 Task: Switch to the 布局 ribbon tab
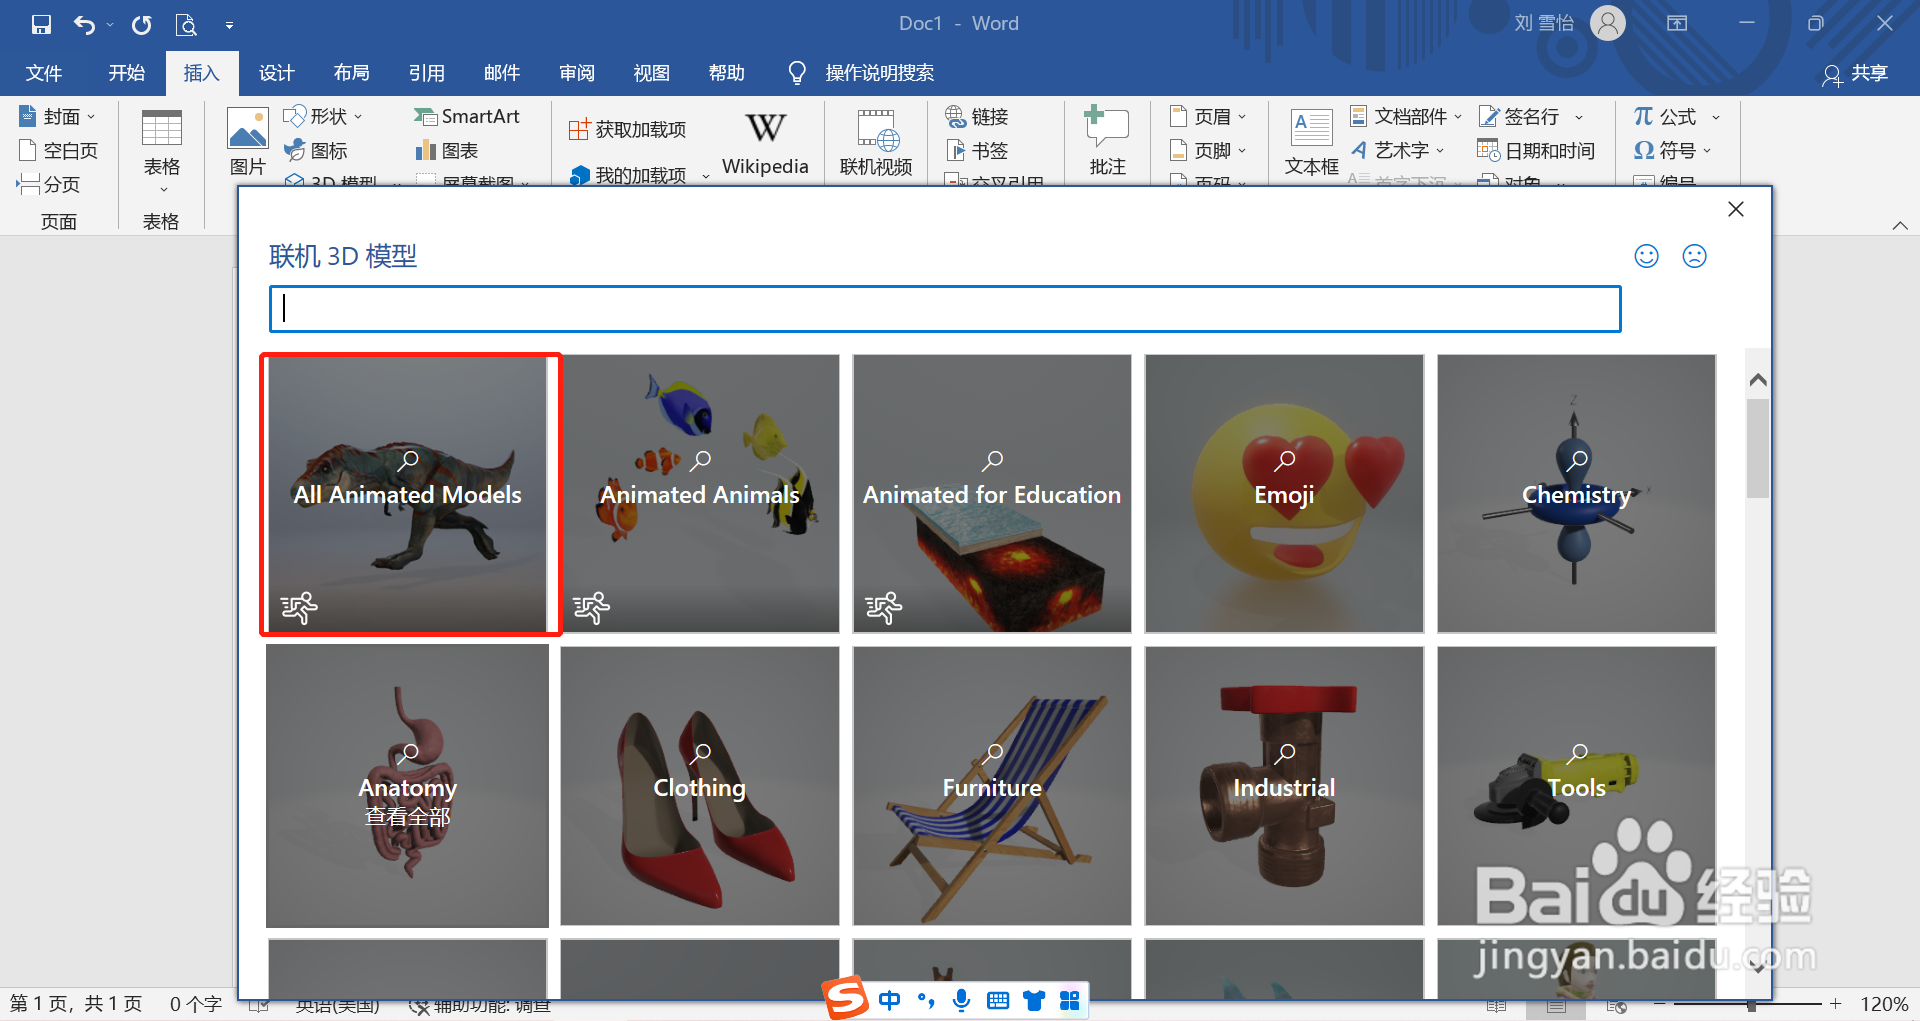tap(352, 73)
